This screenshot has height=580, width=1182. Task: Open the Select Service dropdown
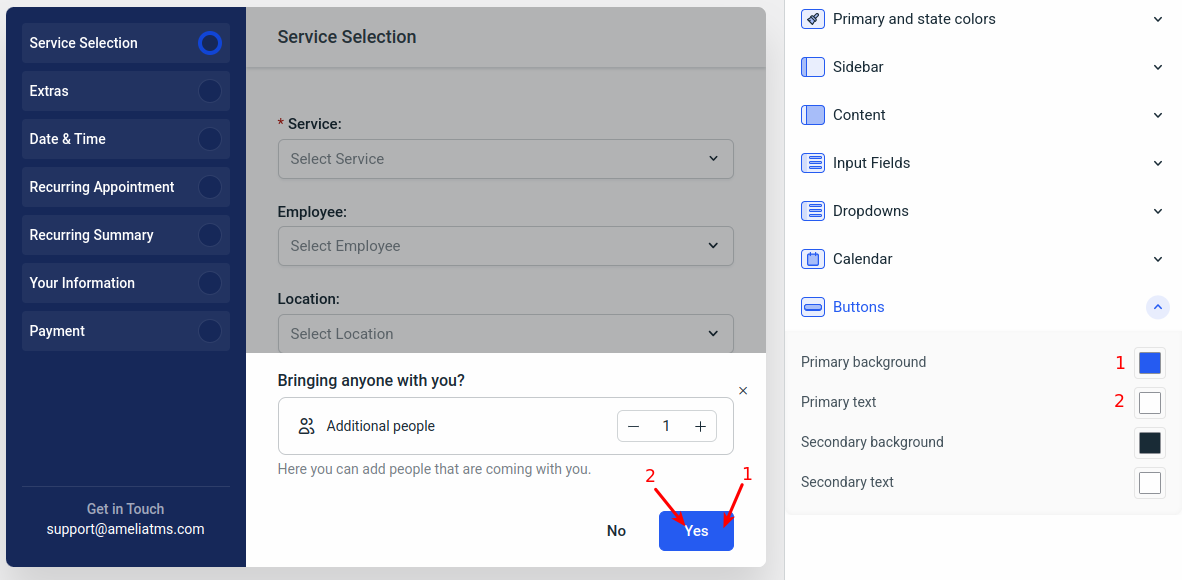coord(505,159)
